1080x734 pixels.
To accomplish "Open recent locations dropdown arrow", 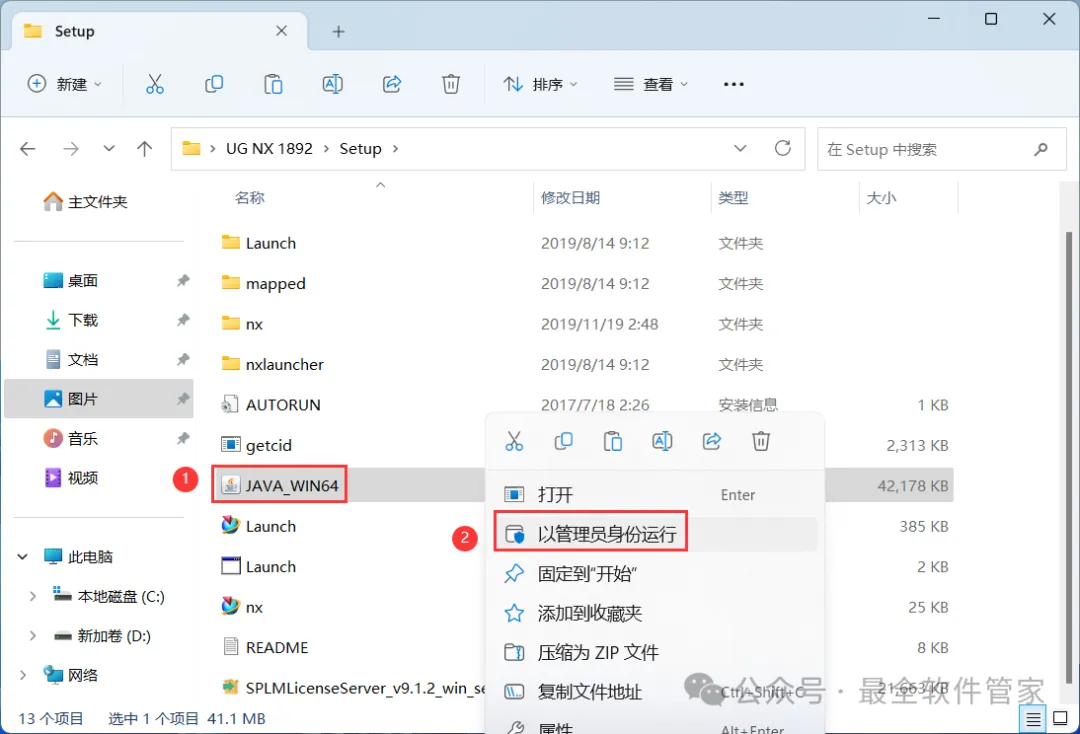I will [x=108, y=149].
